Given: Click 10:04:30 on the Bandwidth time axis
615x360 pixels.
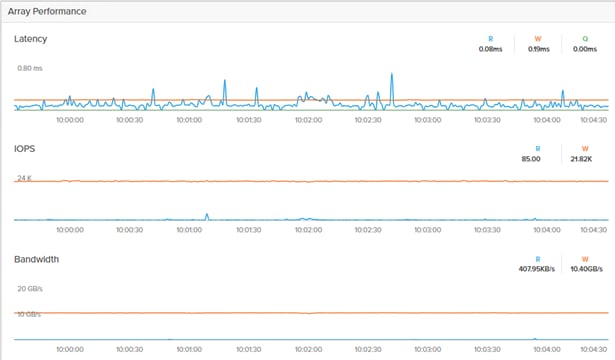Looking at the screenshot, I should point(593,349).
